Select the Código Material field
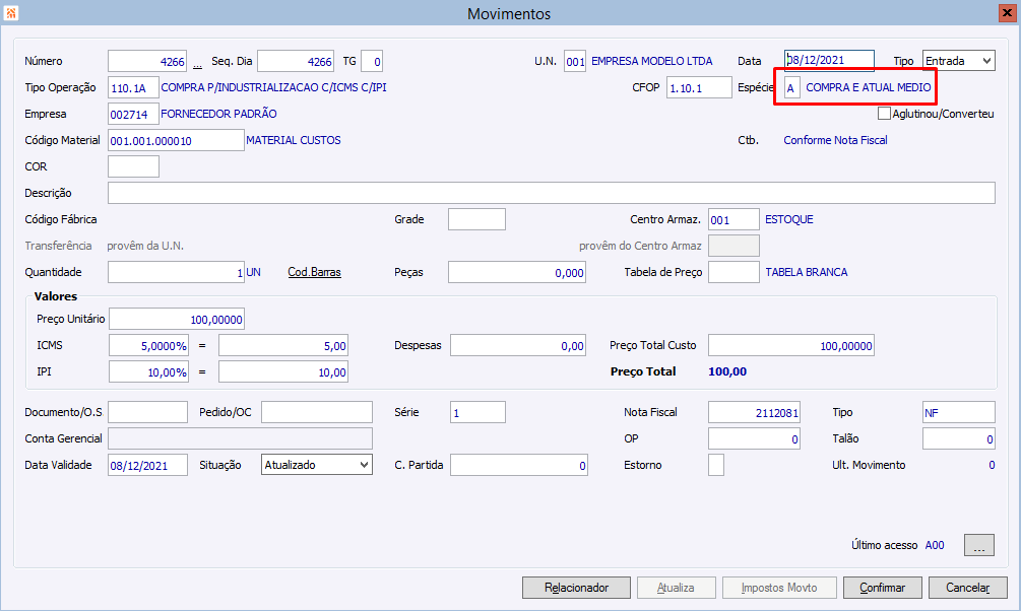The height and width of the screenshot is (611, 1021). 176,140
